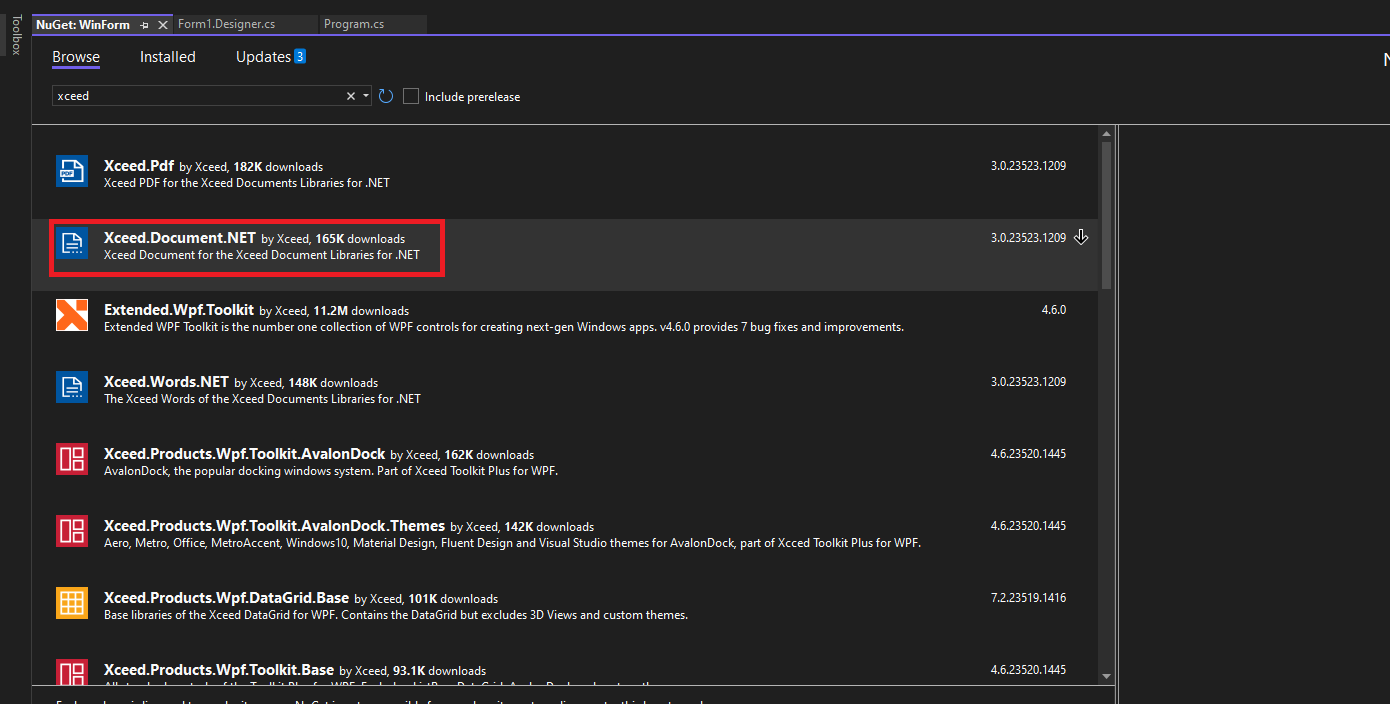Download Xceed.Document.NET via the arrow icon
Viewport: 1390px width, 704px height.
[1081, 237]
